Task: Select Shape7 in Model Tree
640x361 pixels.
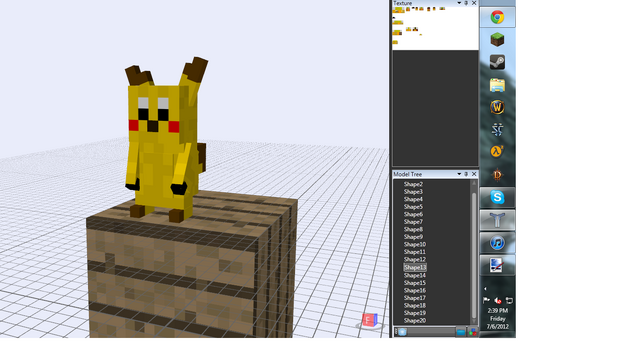Action: click(x=413, y=222)
